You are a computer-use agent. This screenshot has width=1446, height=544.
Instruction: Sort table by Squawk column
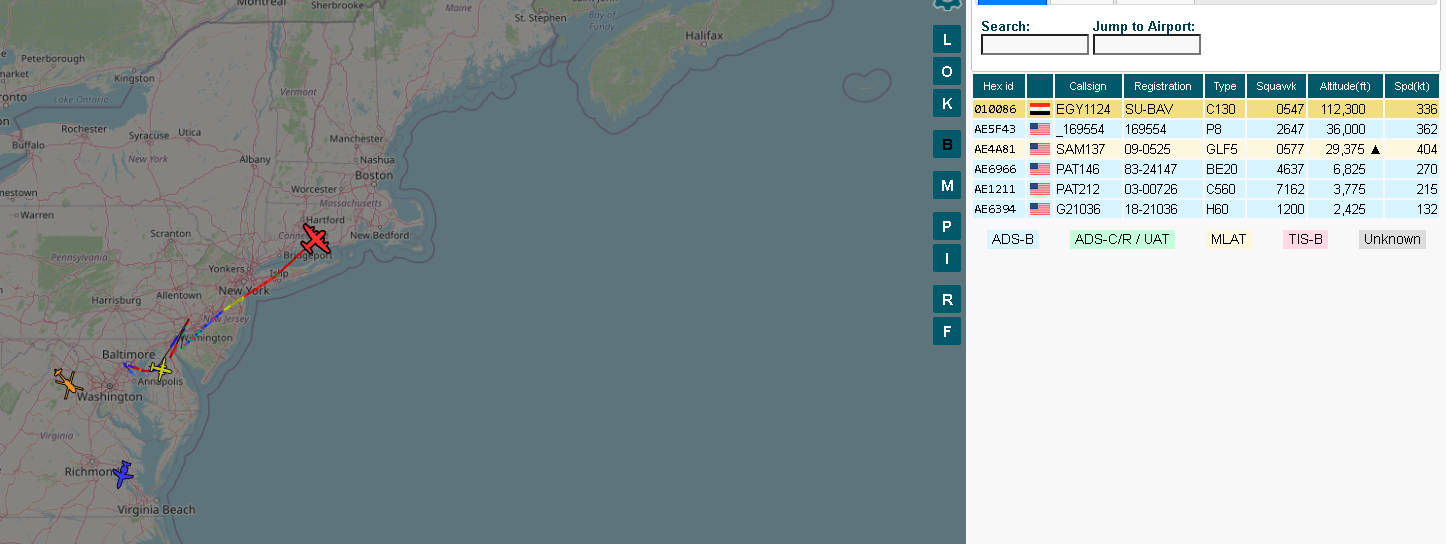[x=1275, y=86]
